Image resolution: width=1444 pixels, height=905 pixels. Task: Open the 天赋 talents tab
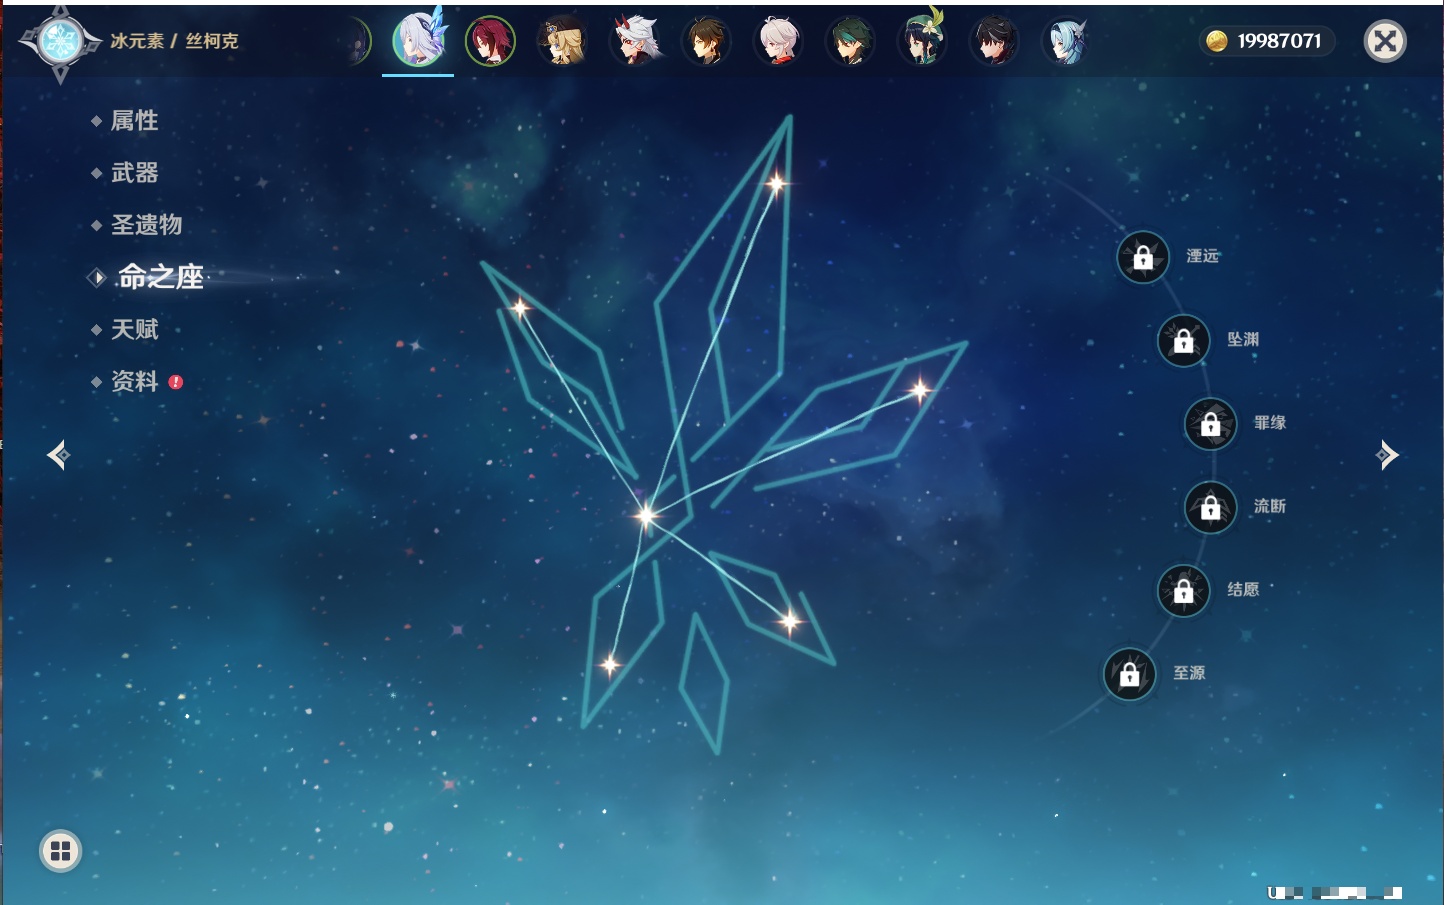(x=134, y=329)
